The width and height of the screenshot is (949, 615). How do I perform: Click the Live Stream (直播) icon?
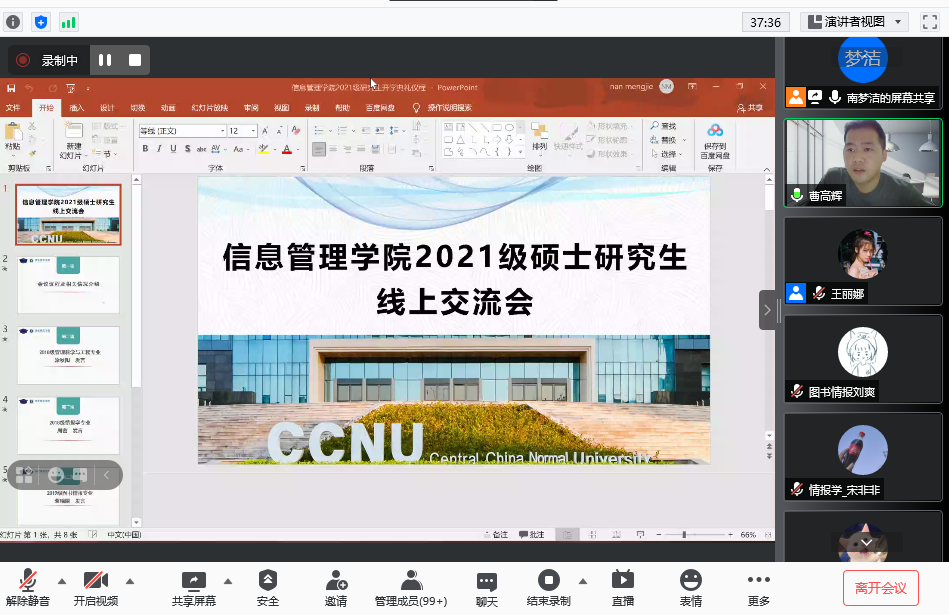point(622,580)
